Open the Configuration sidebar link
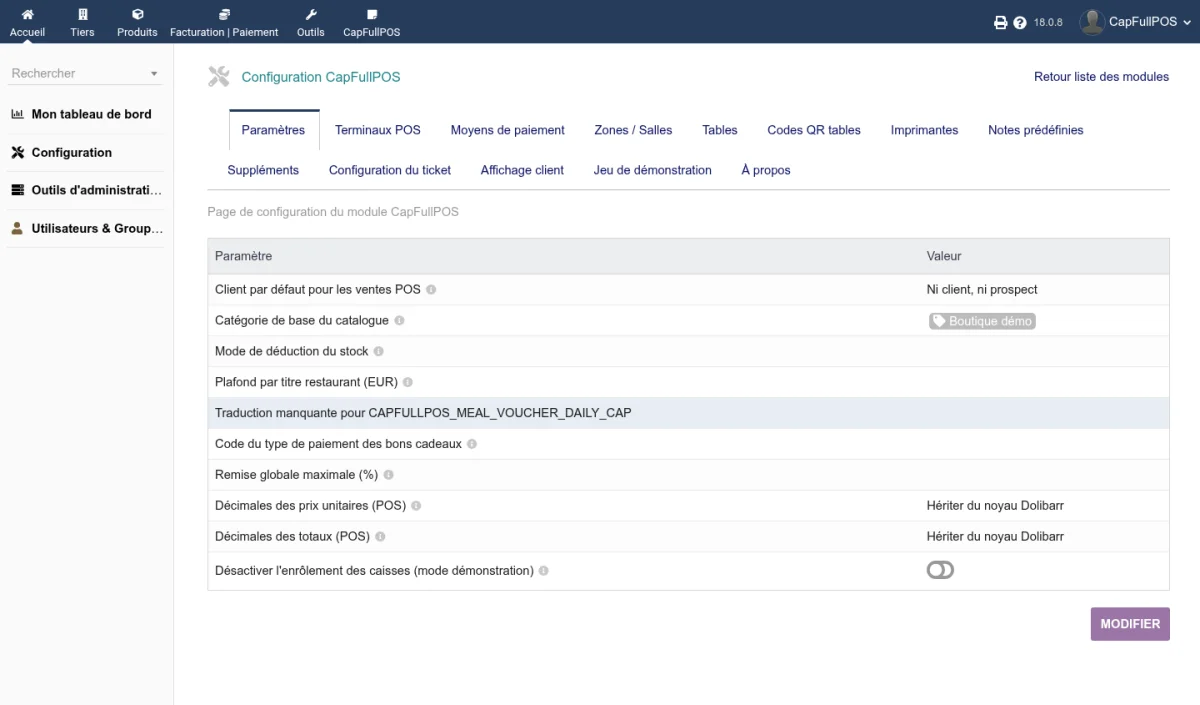The height and width of the screenshot is (705, 1200). point(72,152)
